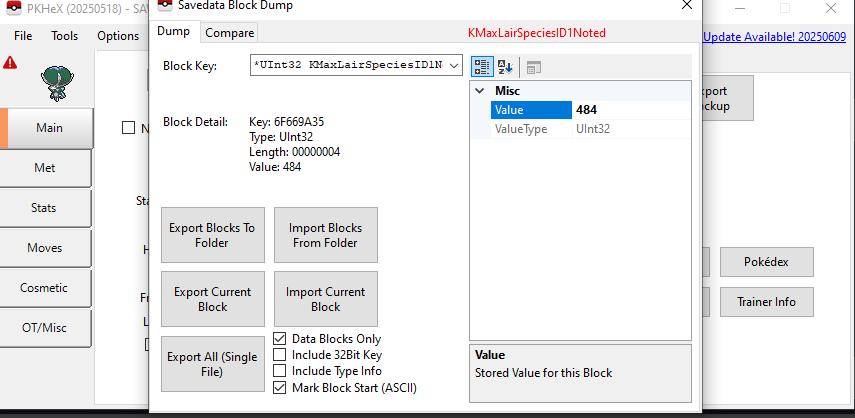This screenshot has height=418, width=855.
Task: Close the Savedata Block Dump window
Action: click(x=685, y=6)
